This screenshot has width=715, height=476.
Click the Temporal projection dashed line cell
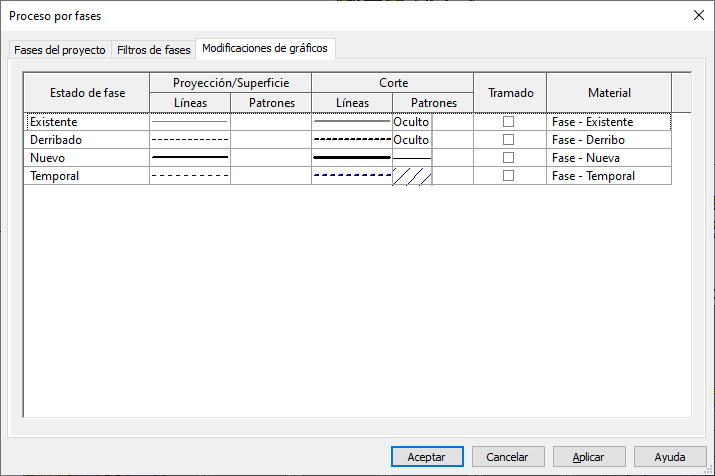(190, 176)
